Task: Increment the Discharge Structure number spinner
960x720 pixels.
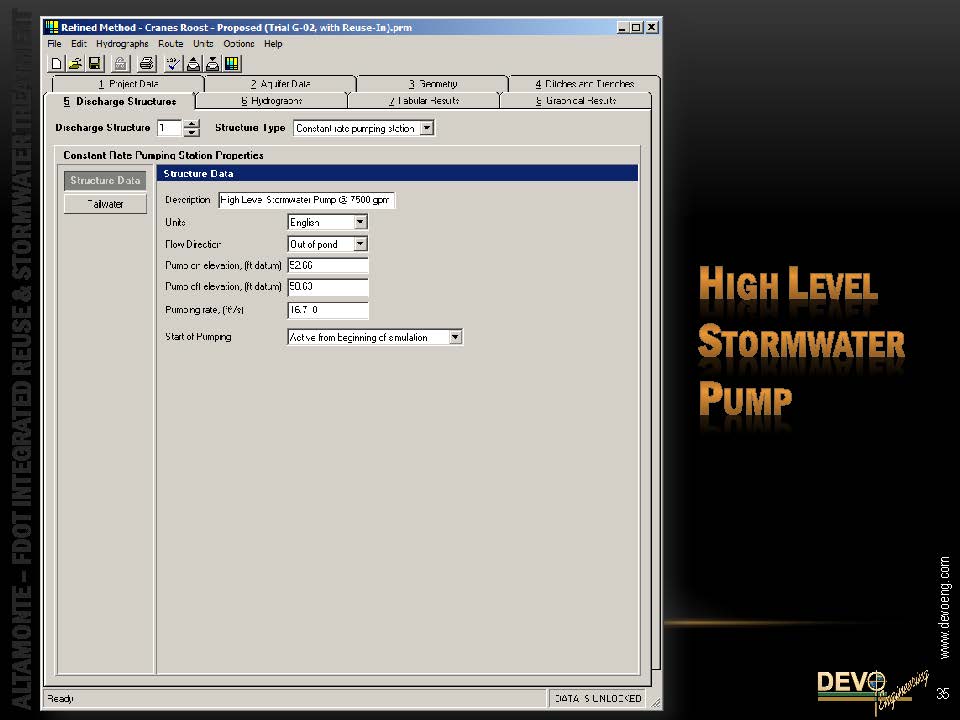Action: (192, 124)
